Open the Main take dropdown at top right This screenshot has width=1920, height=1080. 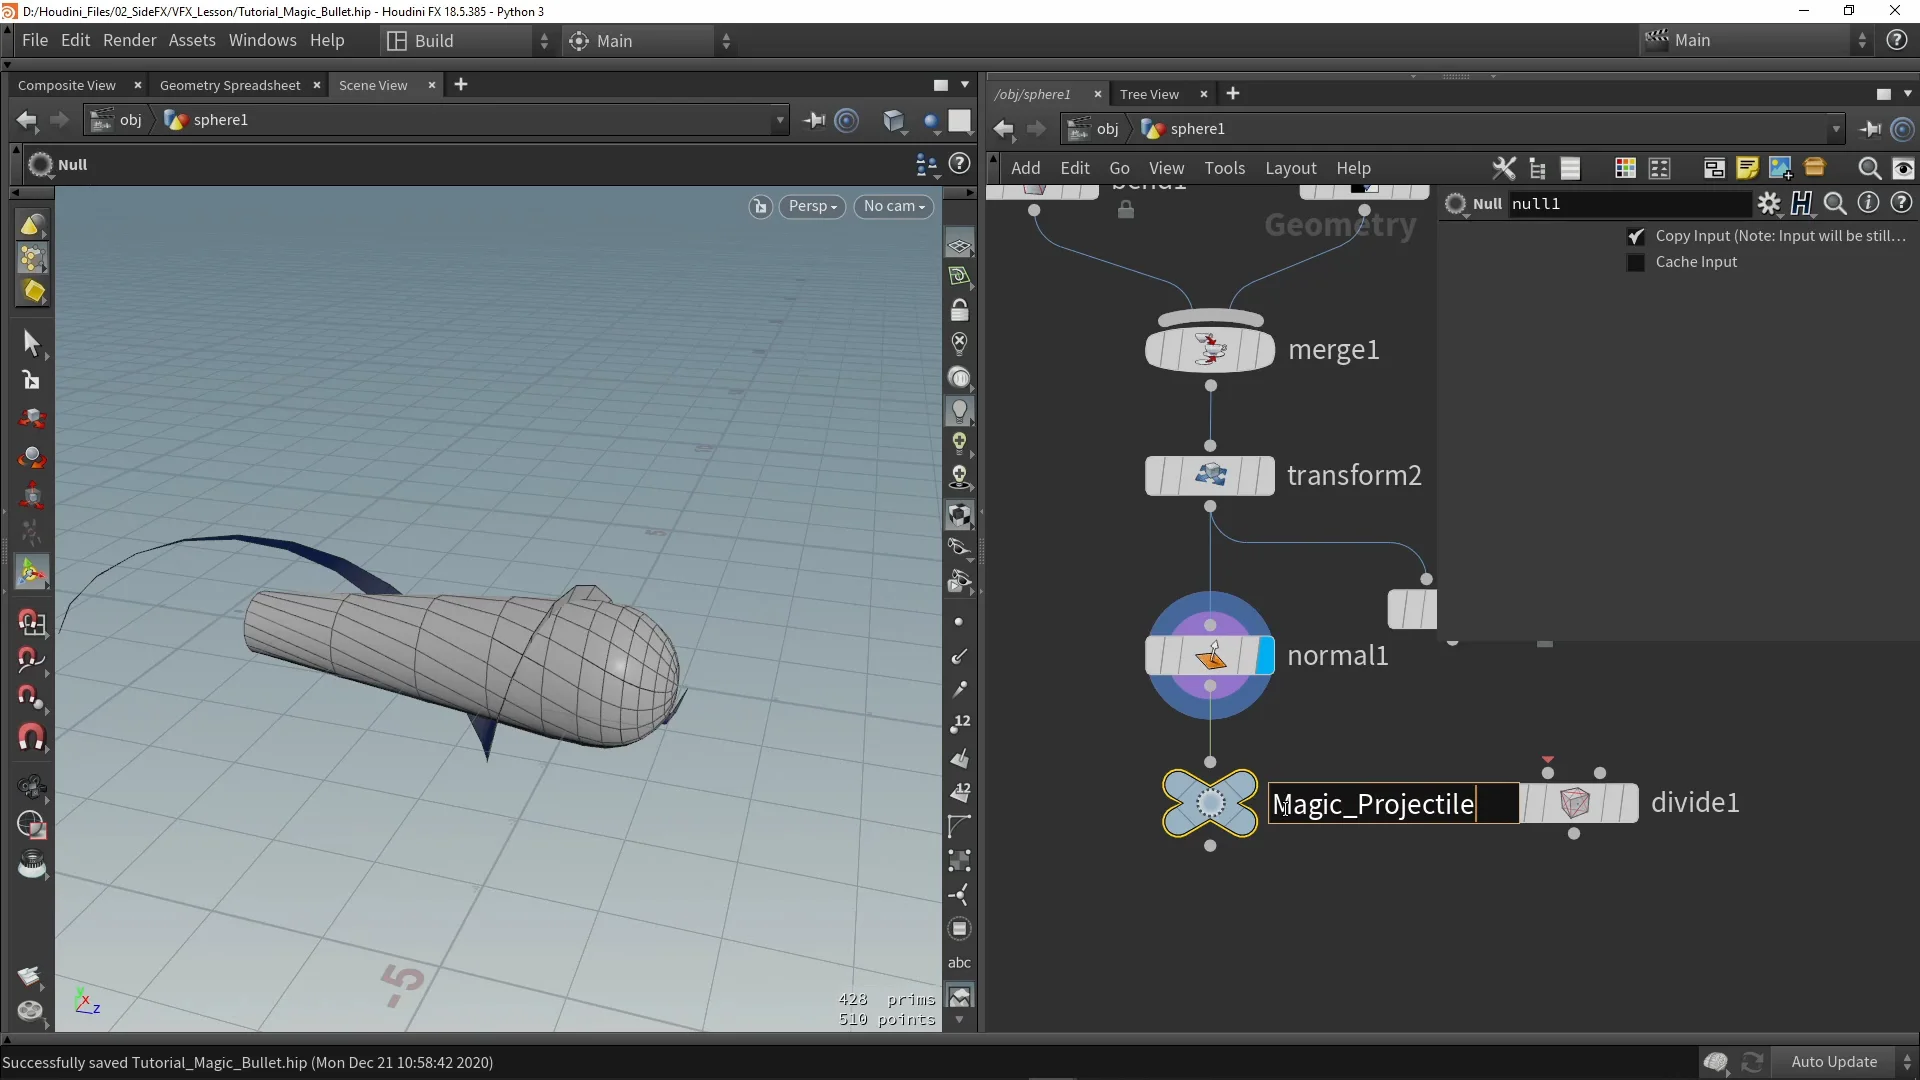(x=1755, y=41)
